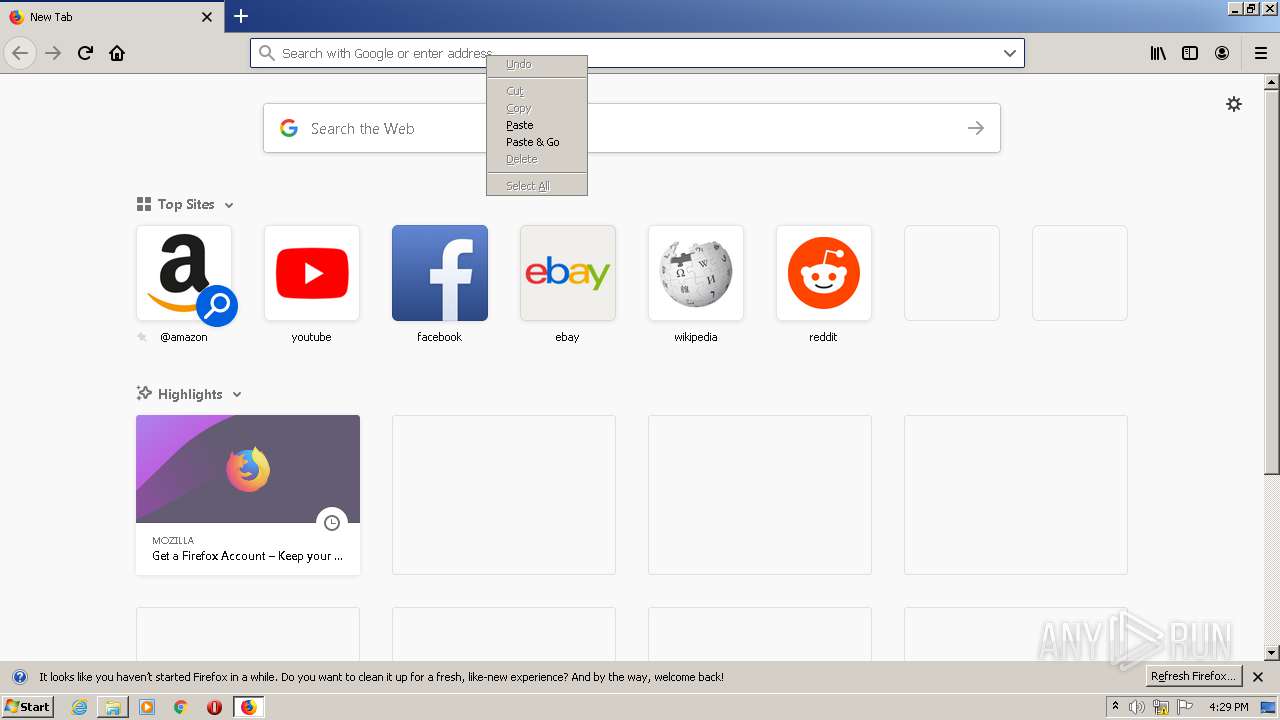Click the Top Sites grid icon
This screenshot has width=1280, height=720.
coord(144,204)
